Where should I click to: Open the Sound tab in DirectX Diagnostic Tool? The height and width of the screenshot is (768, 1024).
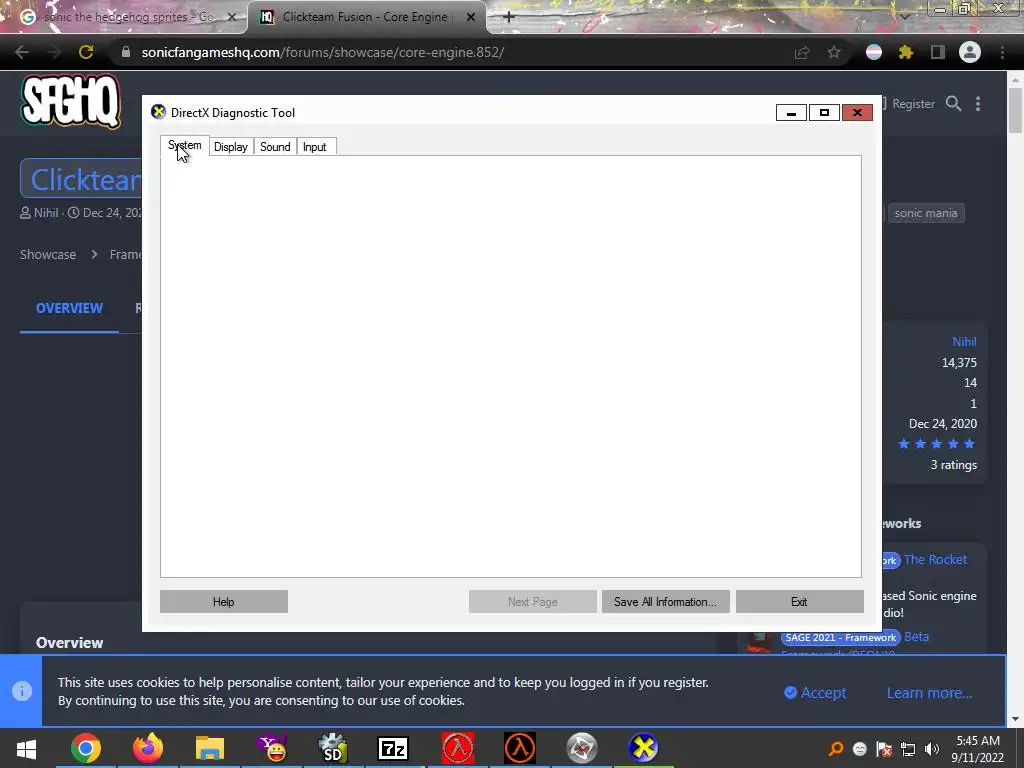coord(275,147)
